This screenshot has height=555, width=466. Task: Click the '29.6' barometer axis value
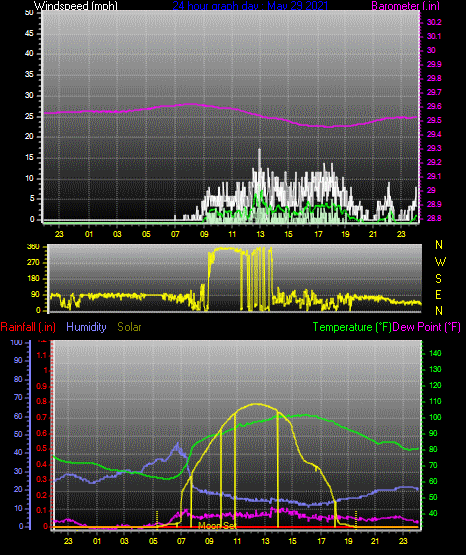click(434, 107)
